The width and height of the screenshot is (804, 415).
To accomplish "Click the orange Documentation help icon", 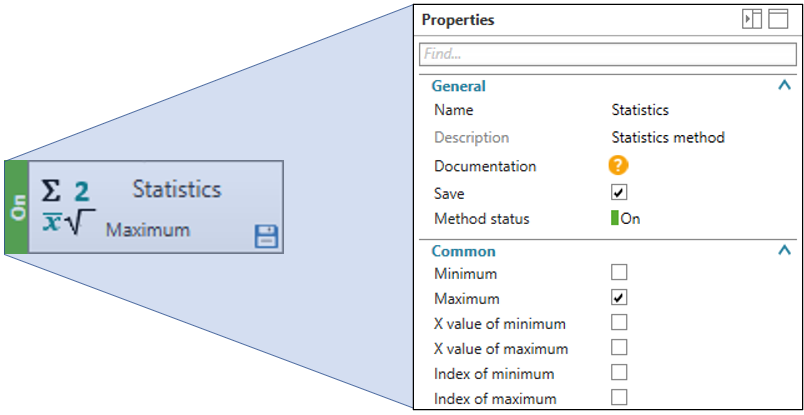I will pos(620,166).
